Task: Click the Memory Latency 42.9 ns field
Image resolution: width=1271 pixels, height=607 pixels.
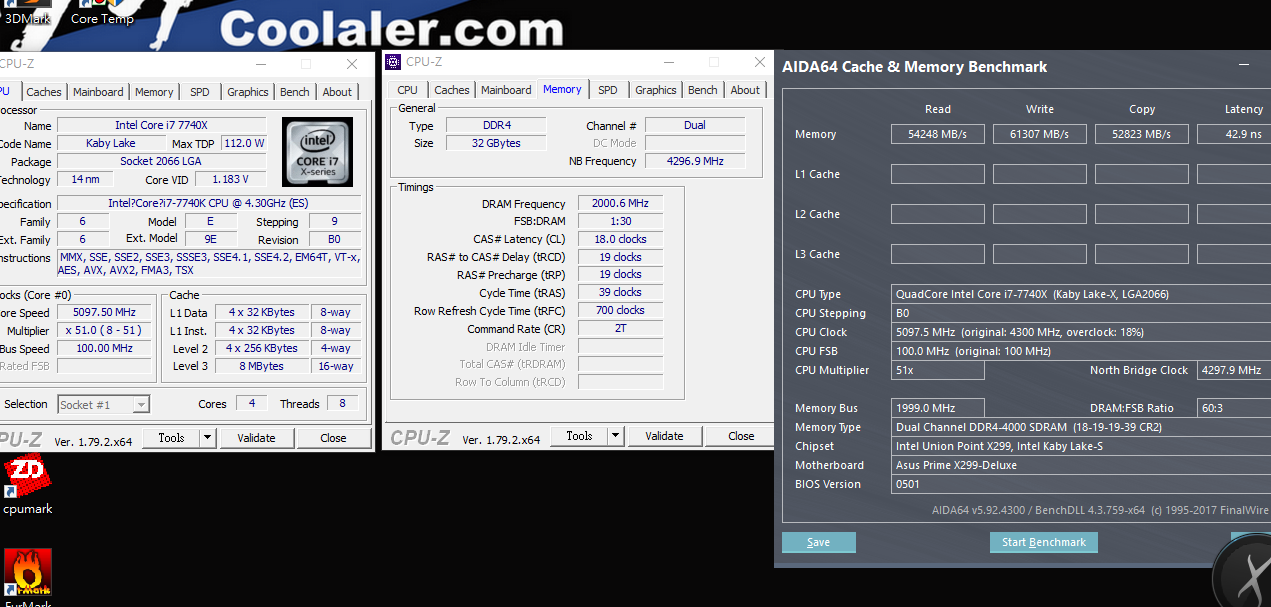Action: [1234, 134]
